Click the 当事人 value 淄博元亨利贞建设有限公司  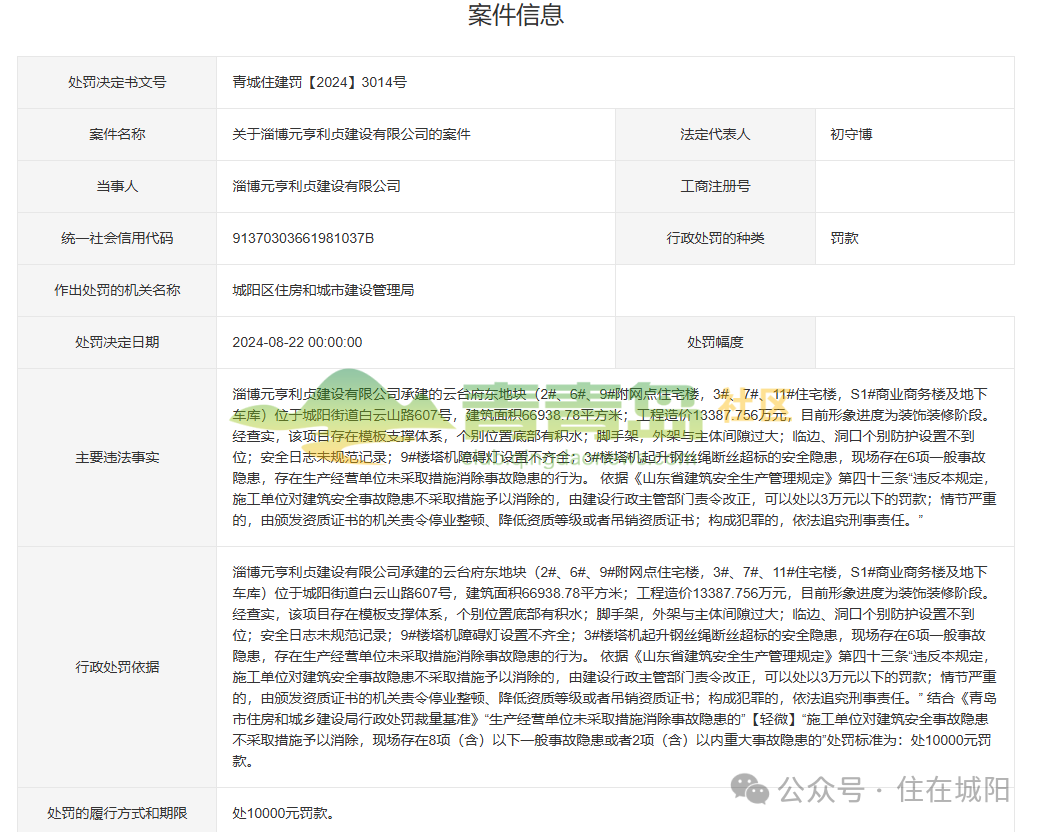click(316, 186)
